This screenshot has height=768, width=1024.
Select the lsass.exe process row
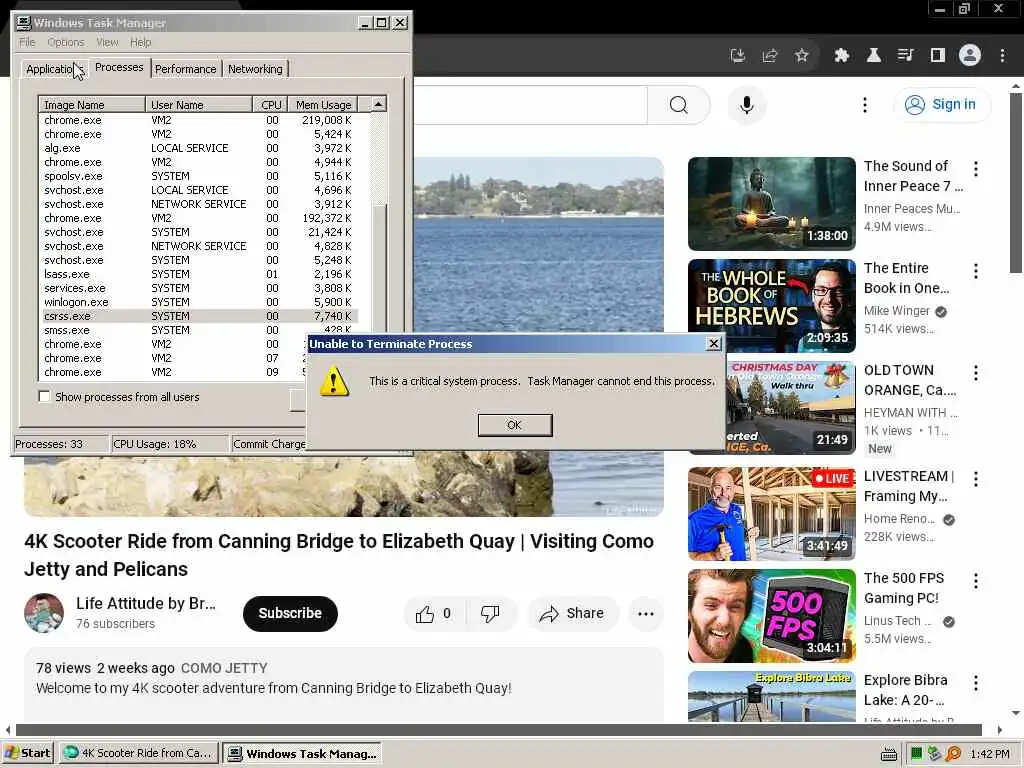(199, 274)
